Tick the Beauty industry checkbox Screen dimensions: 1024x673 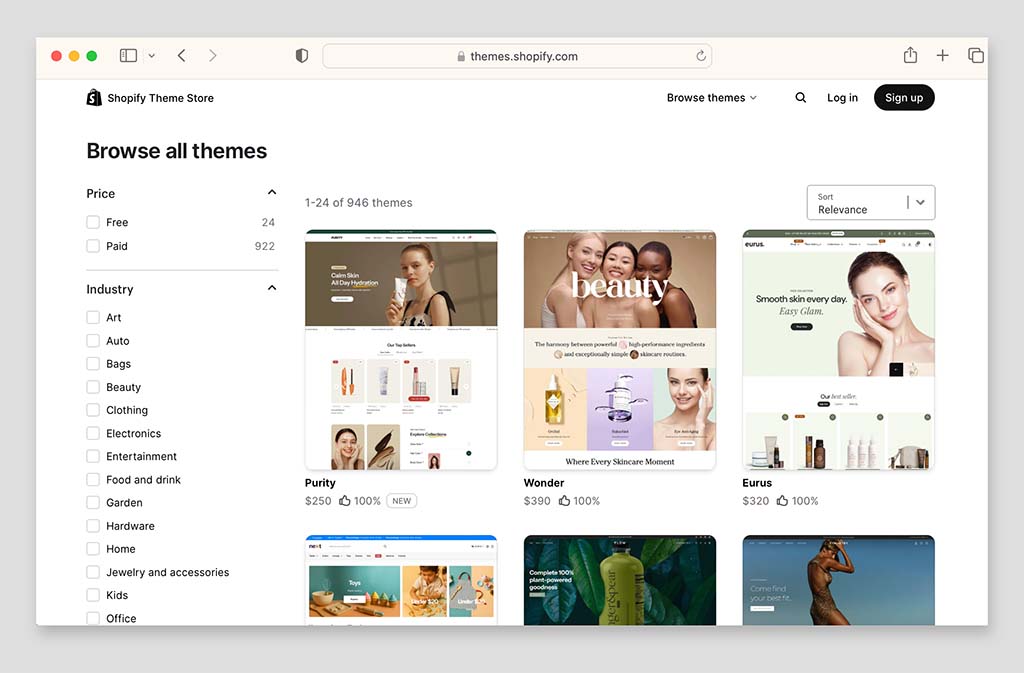point(93,387)
